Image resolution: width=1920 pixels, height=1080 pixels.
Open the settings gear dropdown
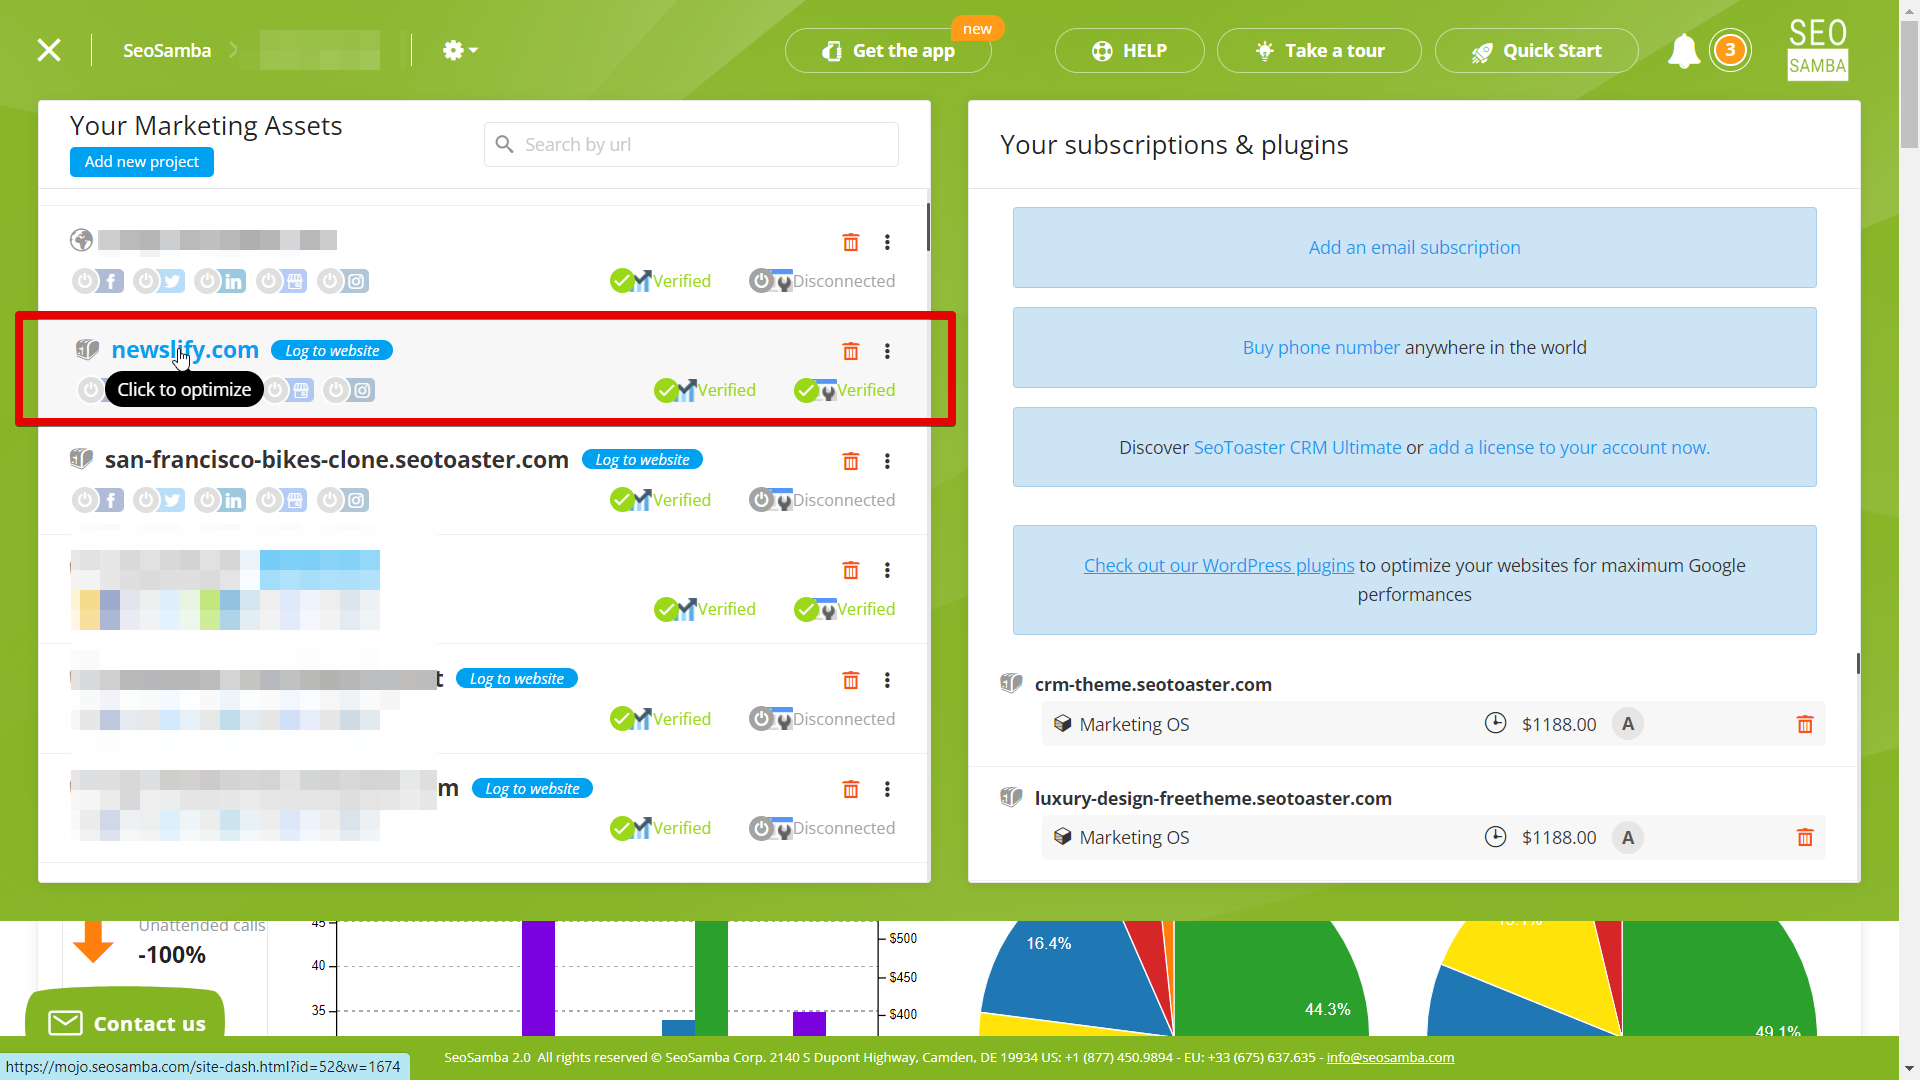coord(460,50)
